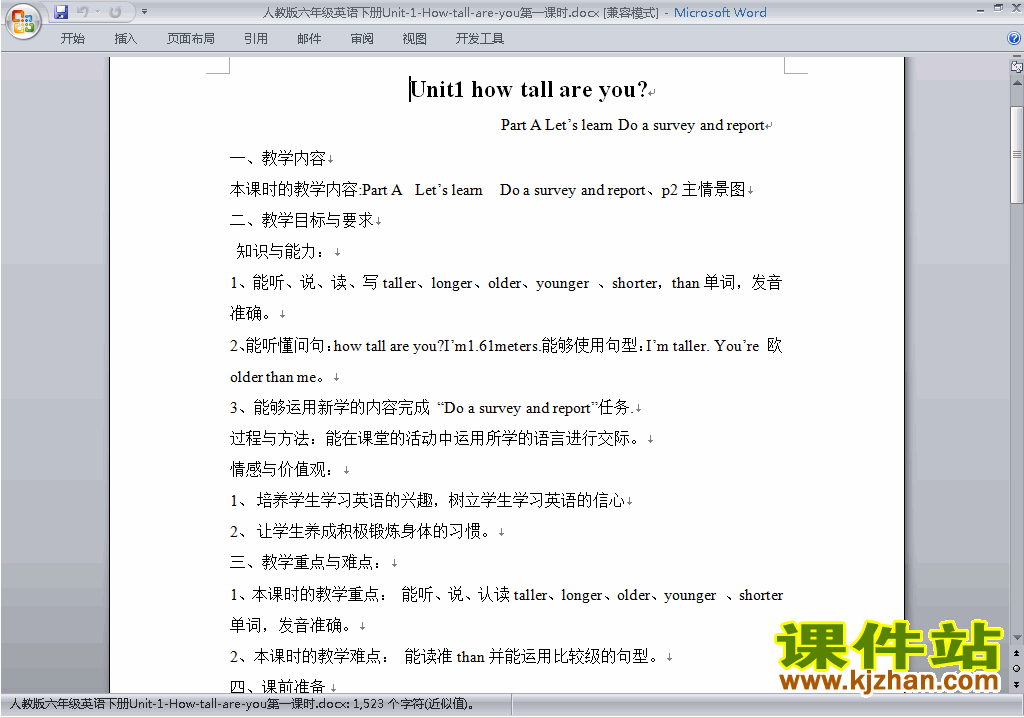1024x718 pixels.
Task: Click the line '知识与能力：'
Action: pos(281,252)
